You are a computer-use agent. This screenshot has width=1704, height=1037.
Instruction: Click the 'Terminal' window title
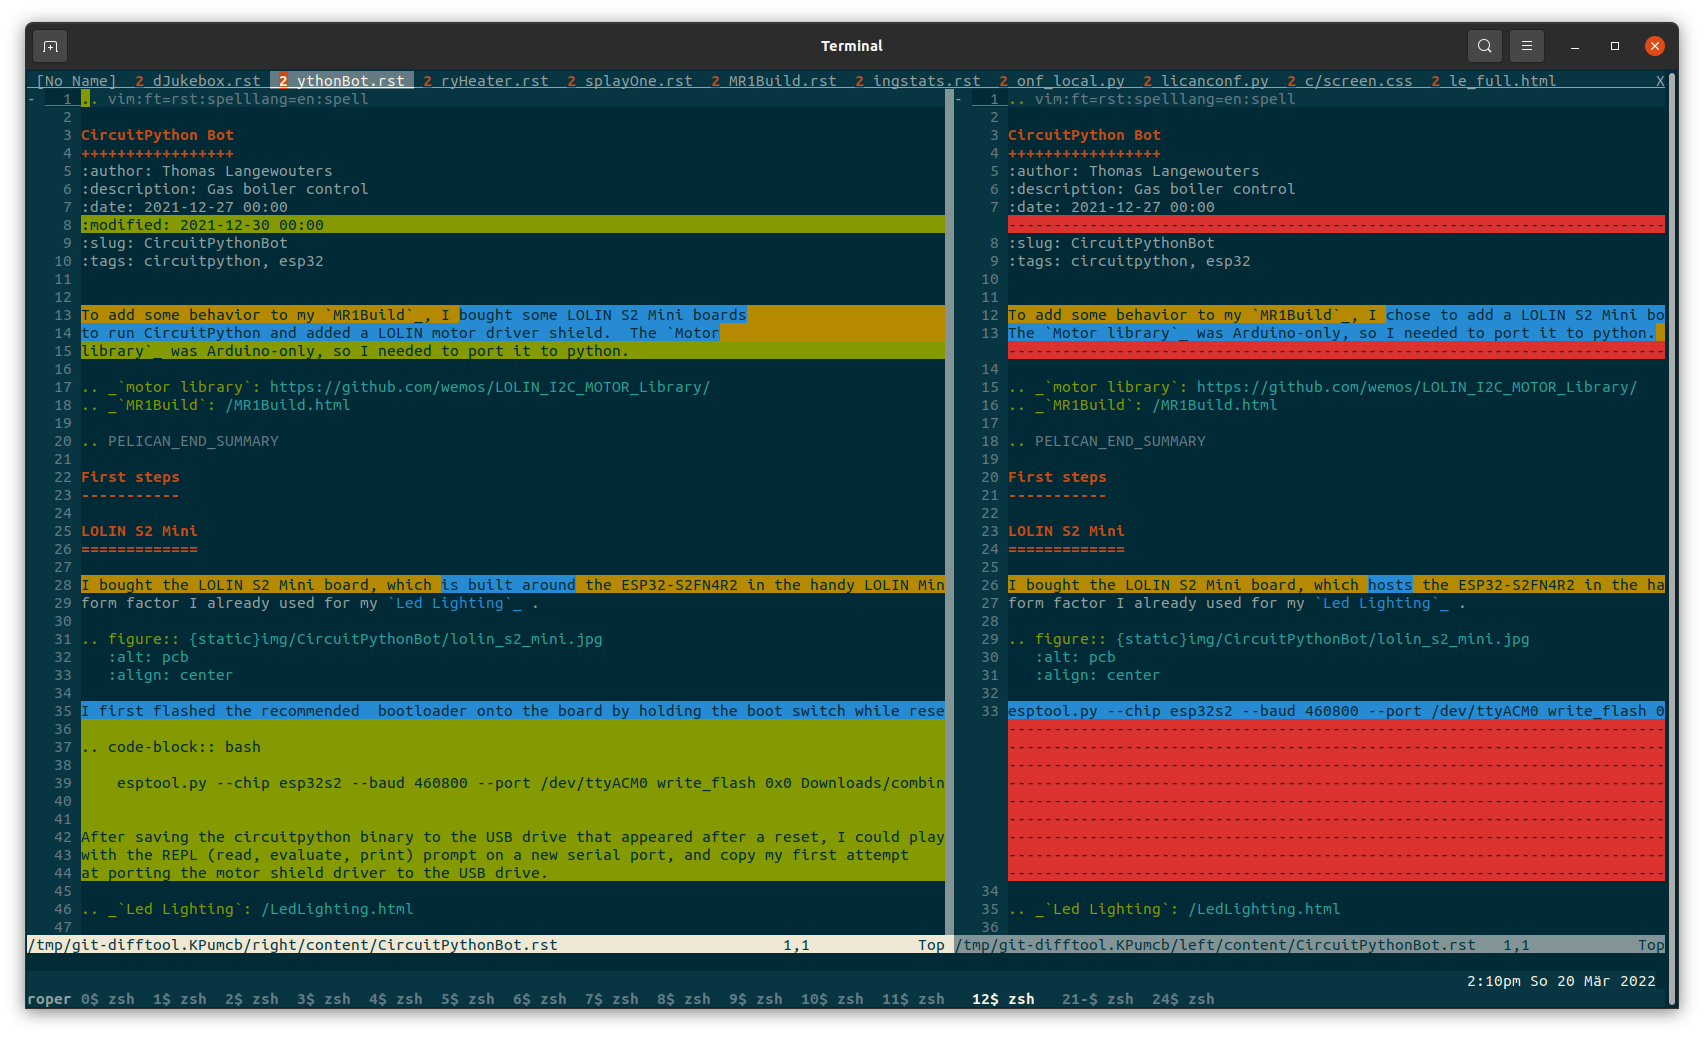(852, 46)
